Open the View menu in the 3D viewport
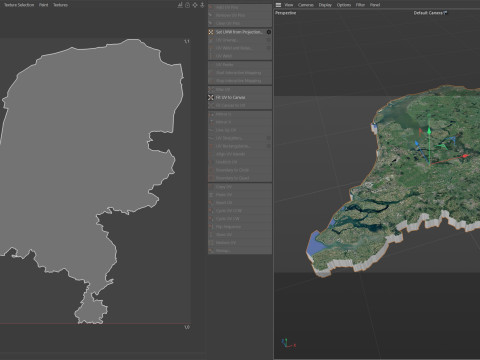Image resolution: width=480 pixels, height=360 pixels. [x=289, y=5]
